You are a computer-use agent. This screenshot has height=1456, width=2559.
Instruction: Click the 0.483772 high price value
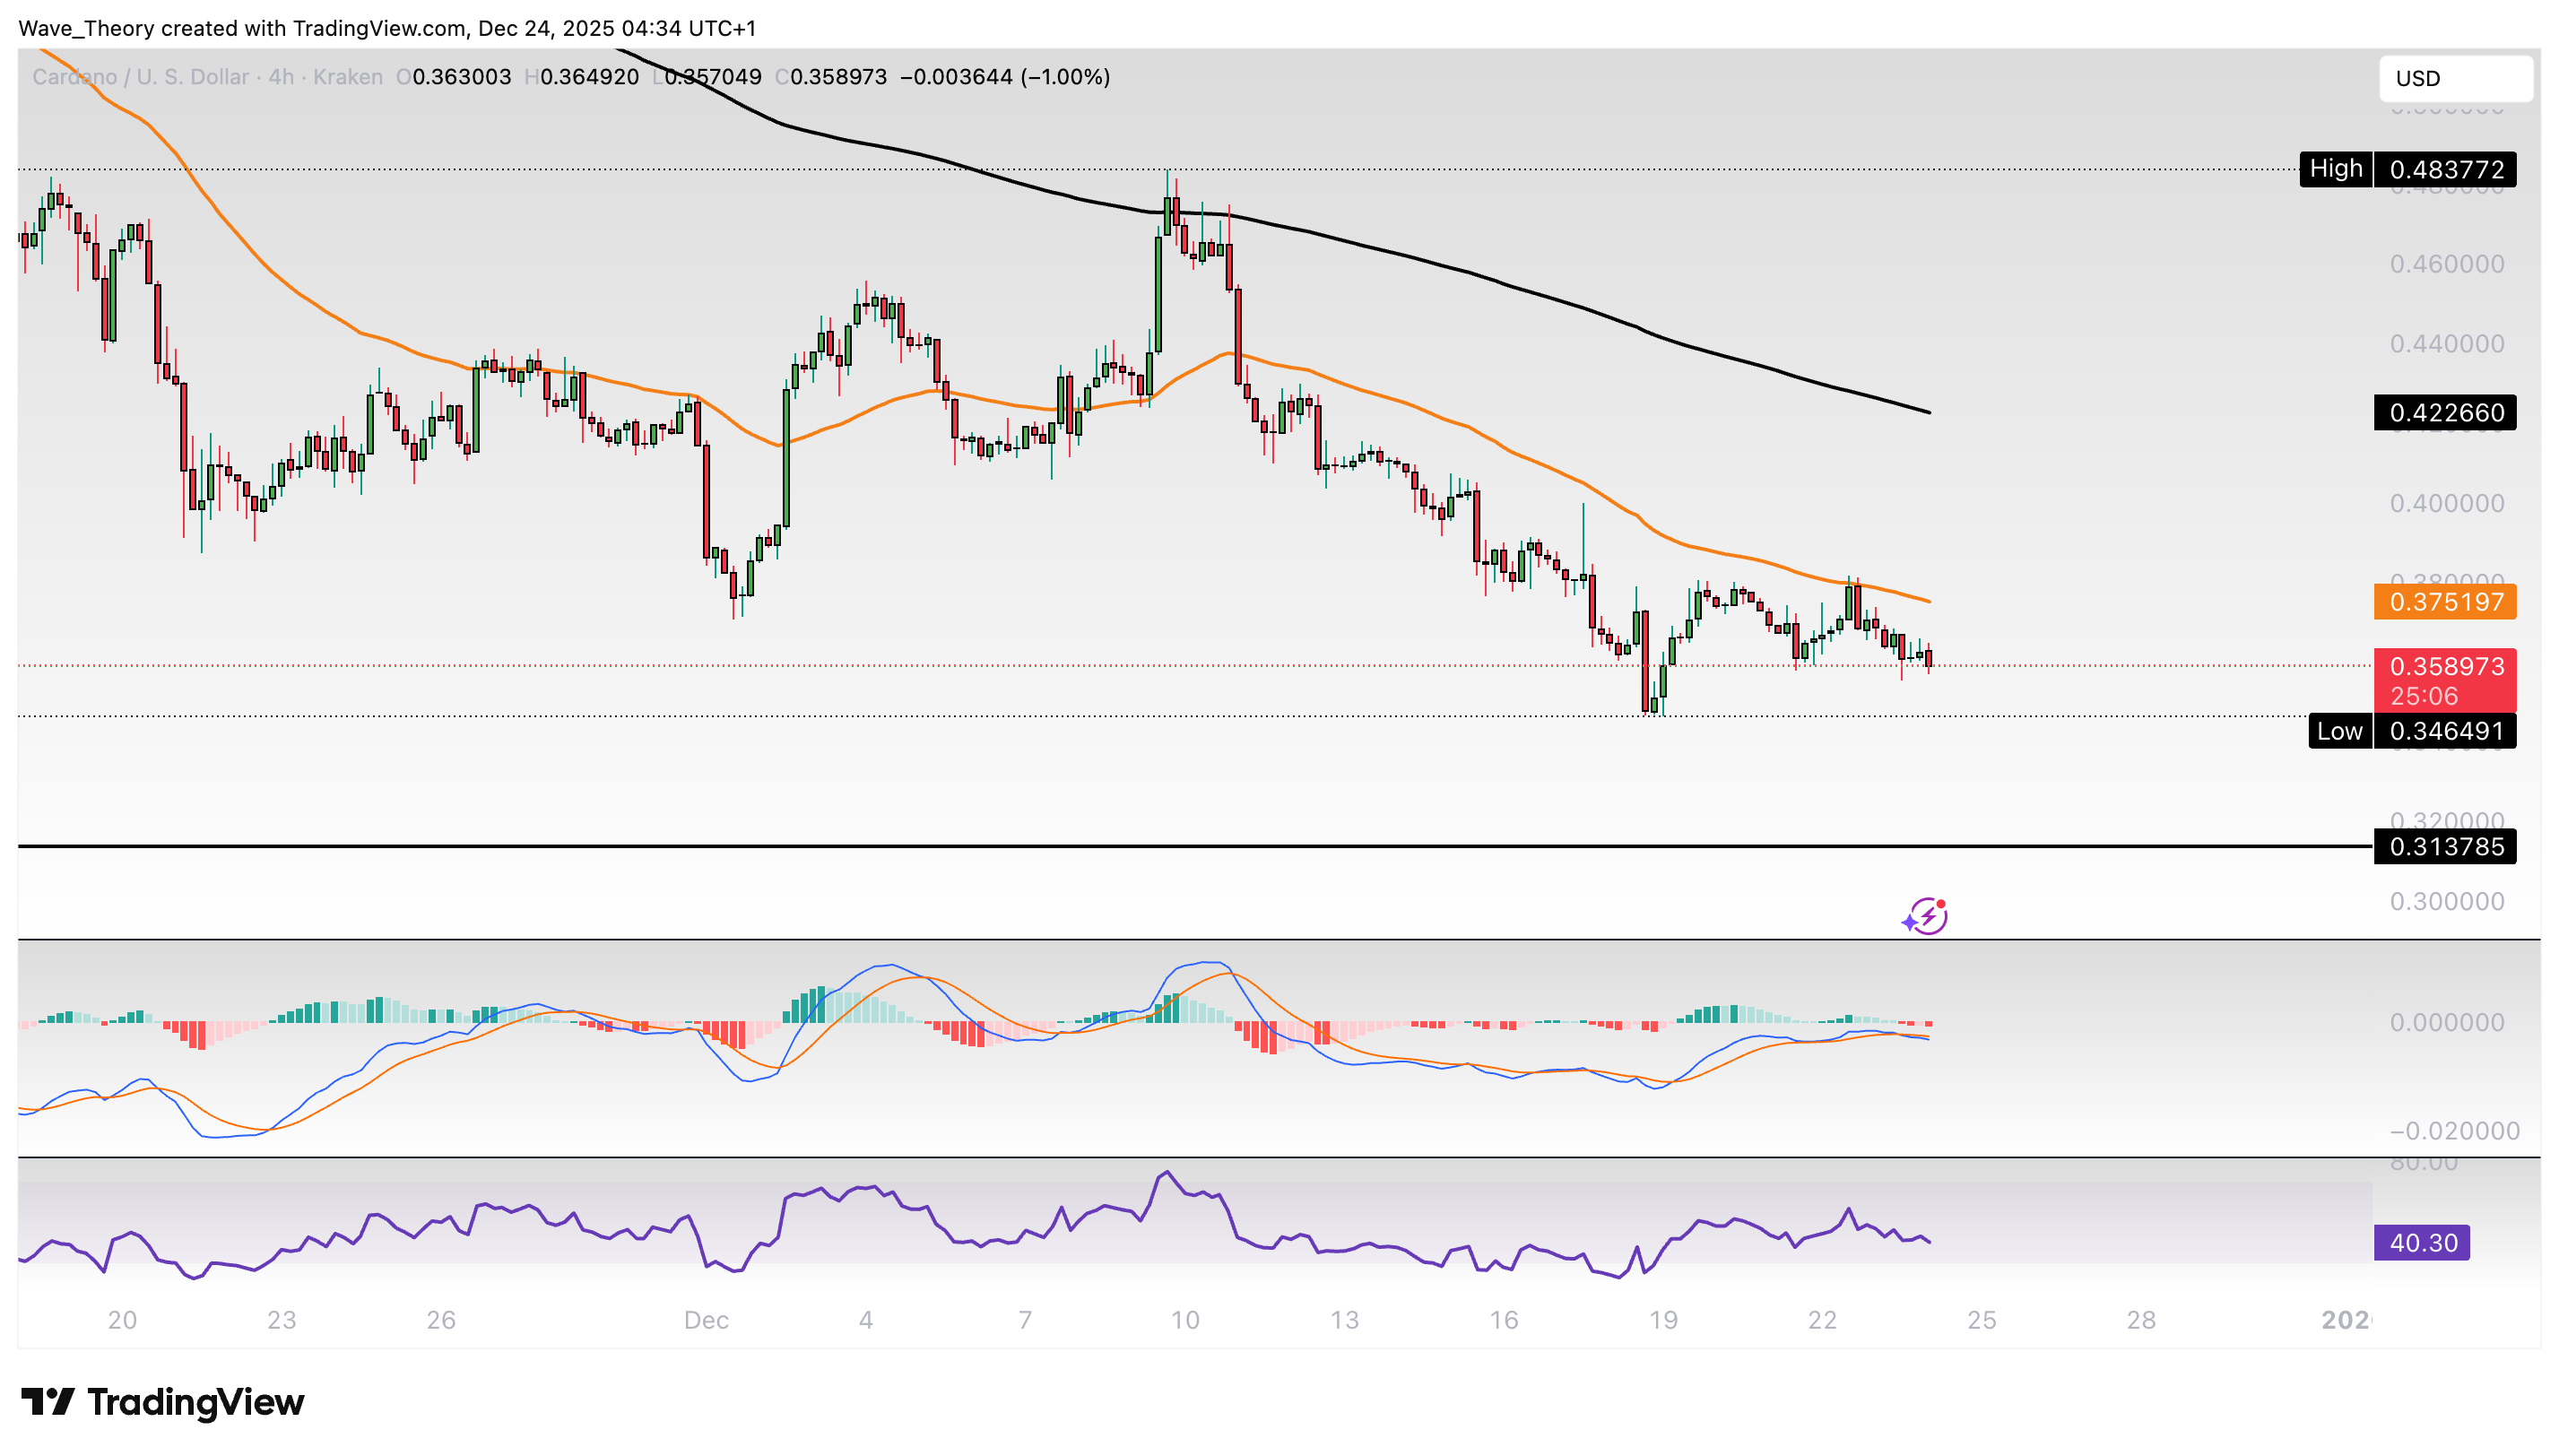pyautogui.click(x=2446, y=170)
